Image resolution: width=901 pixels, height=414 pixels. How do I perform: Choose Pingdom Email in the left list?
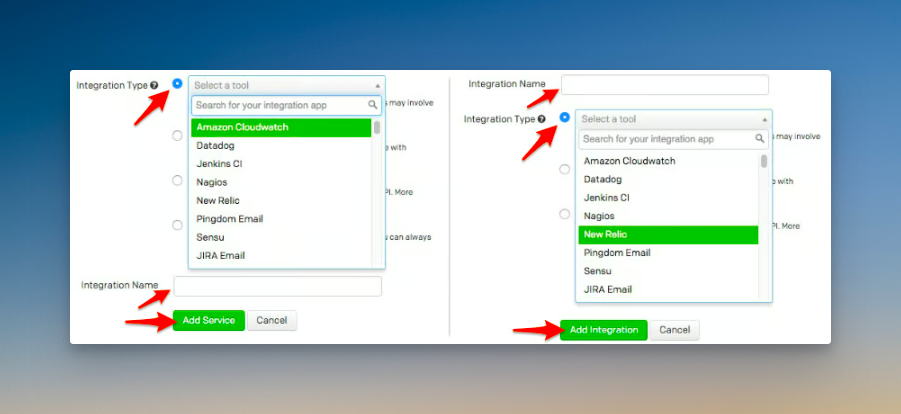click(281, 219)
